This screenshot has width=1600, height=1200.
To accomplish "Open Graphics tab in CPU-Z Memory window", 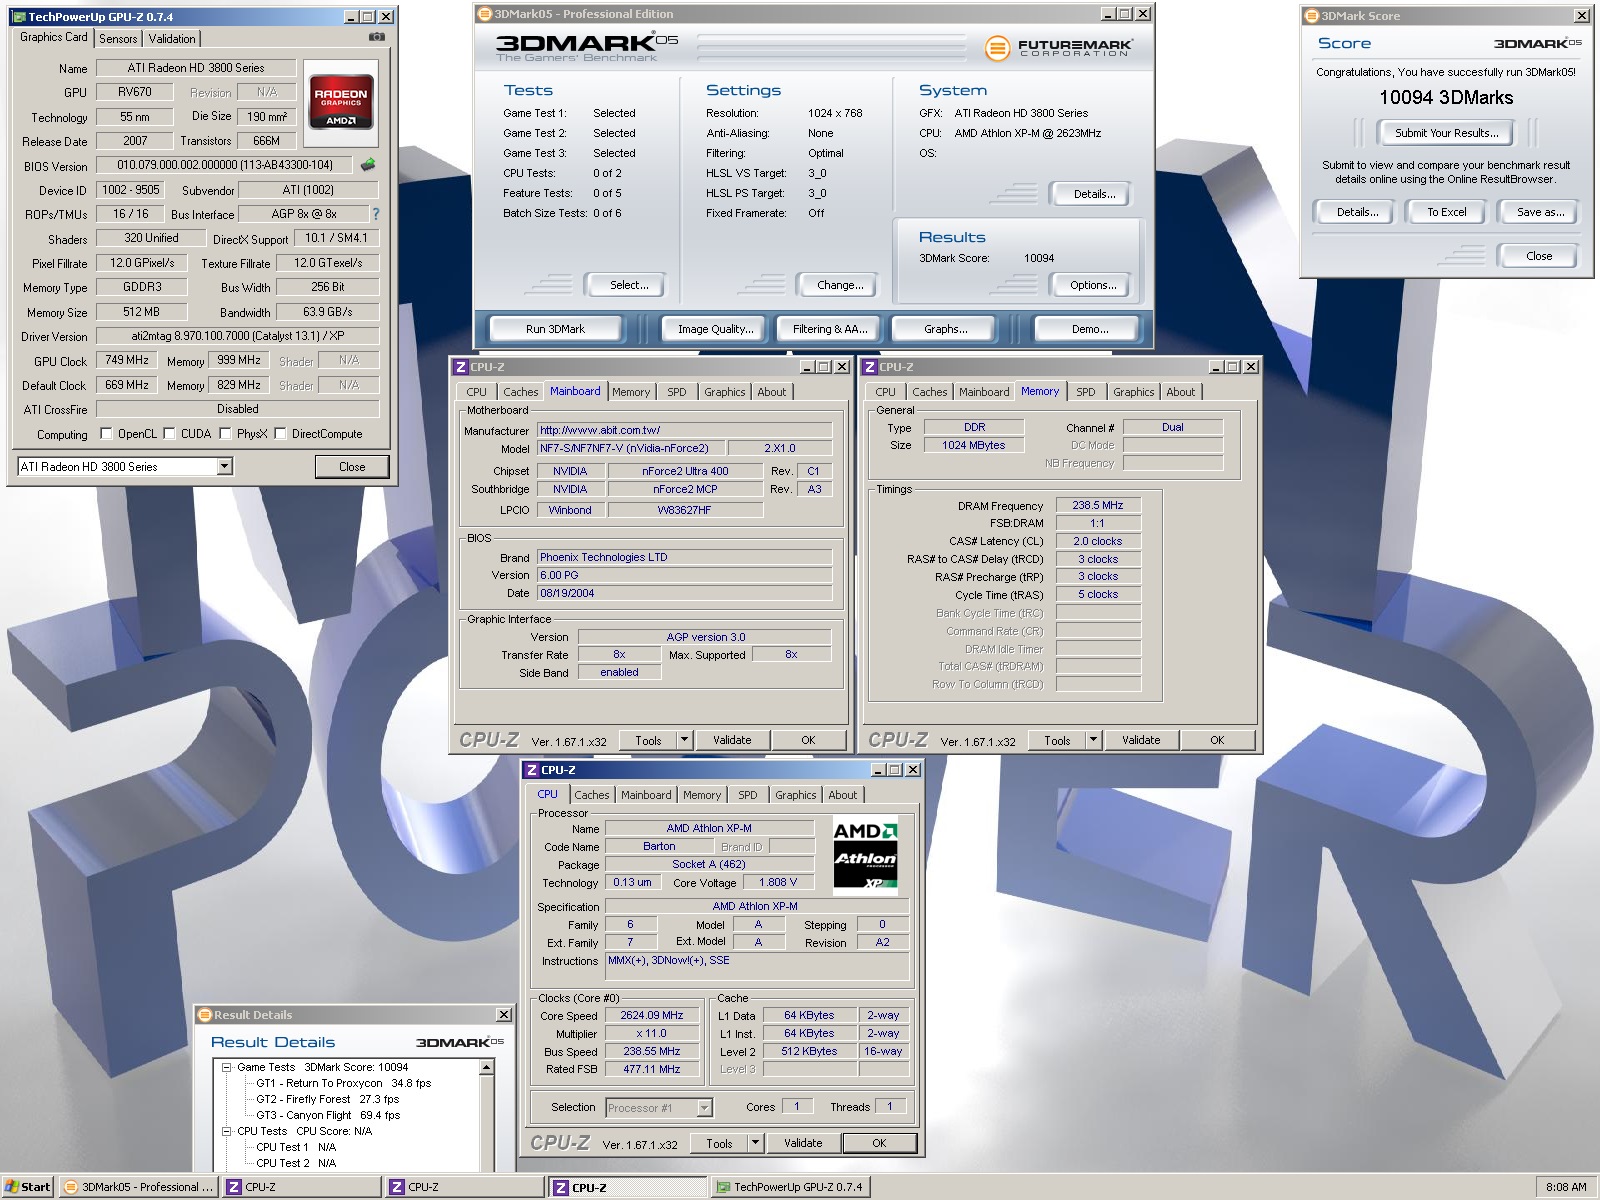I will click(x=1133, y=392).
